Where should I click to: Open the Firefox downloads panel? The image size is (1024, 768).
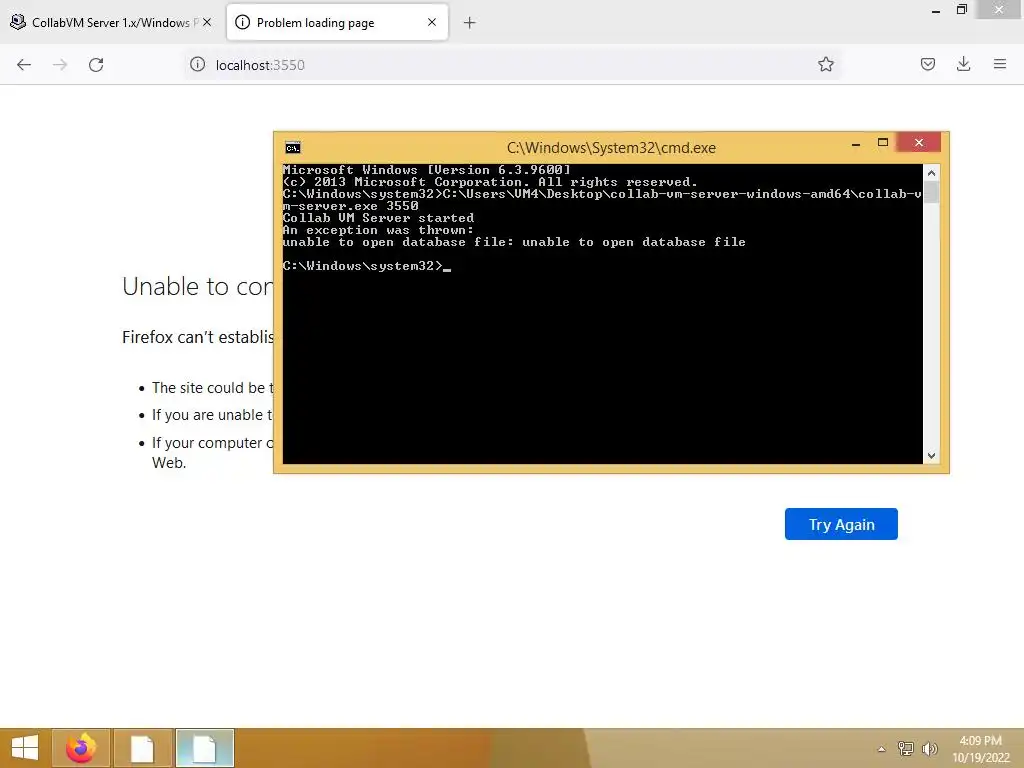[963, 64]
